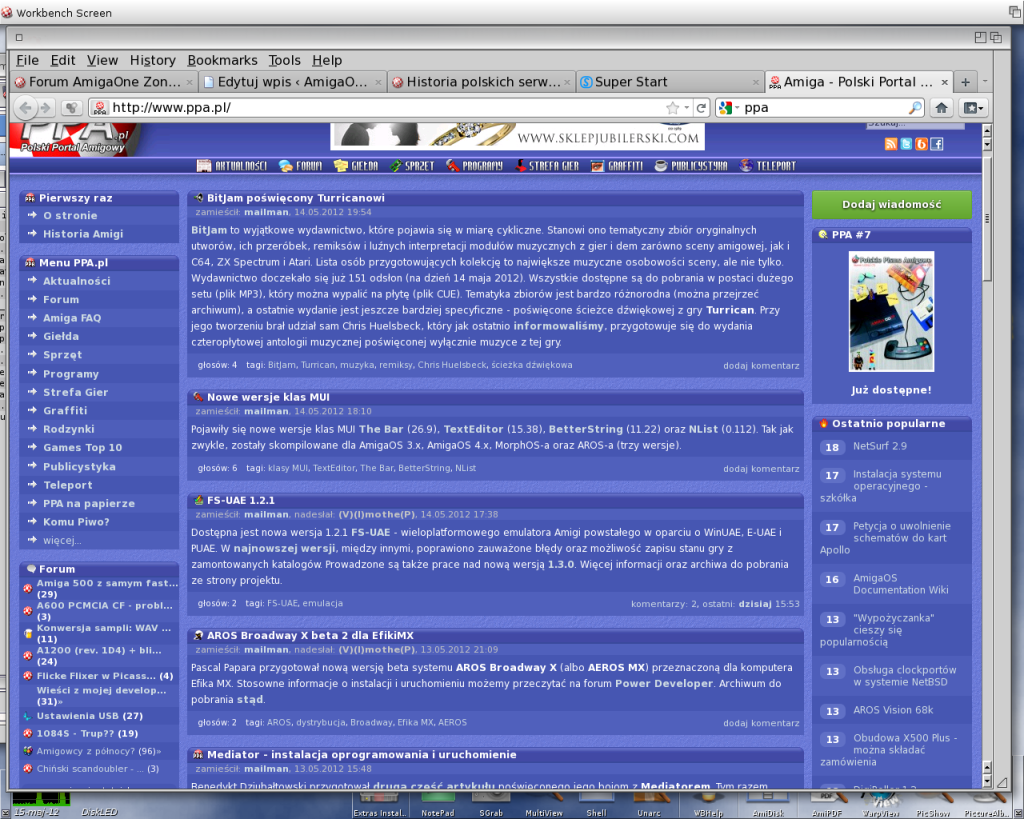Switch to the Forum AmigaOne Zone tab
Viewport: 1024px width, 819px height.
coord(104,82)
